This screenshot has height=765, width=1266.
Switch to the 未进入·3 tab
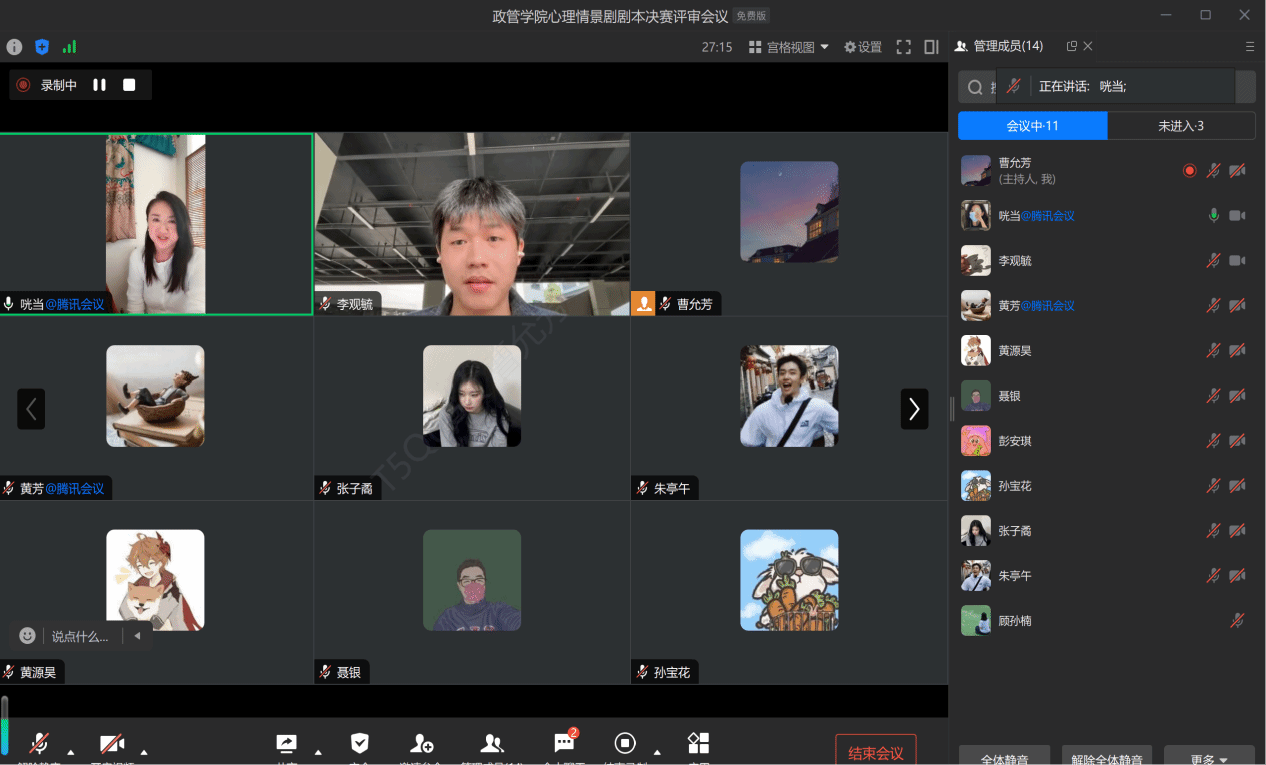point(1181,126)
